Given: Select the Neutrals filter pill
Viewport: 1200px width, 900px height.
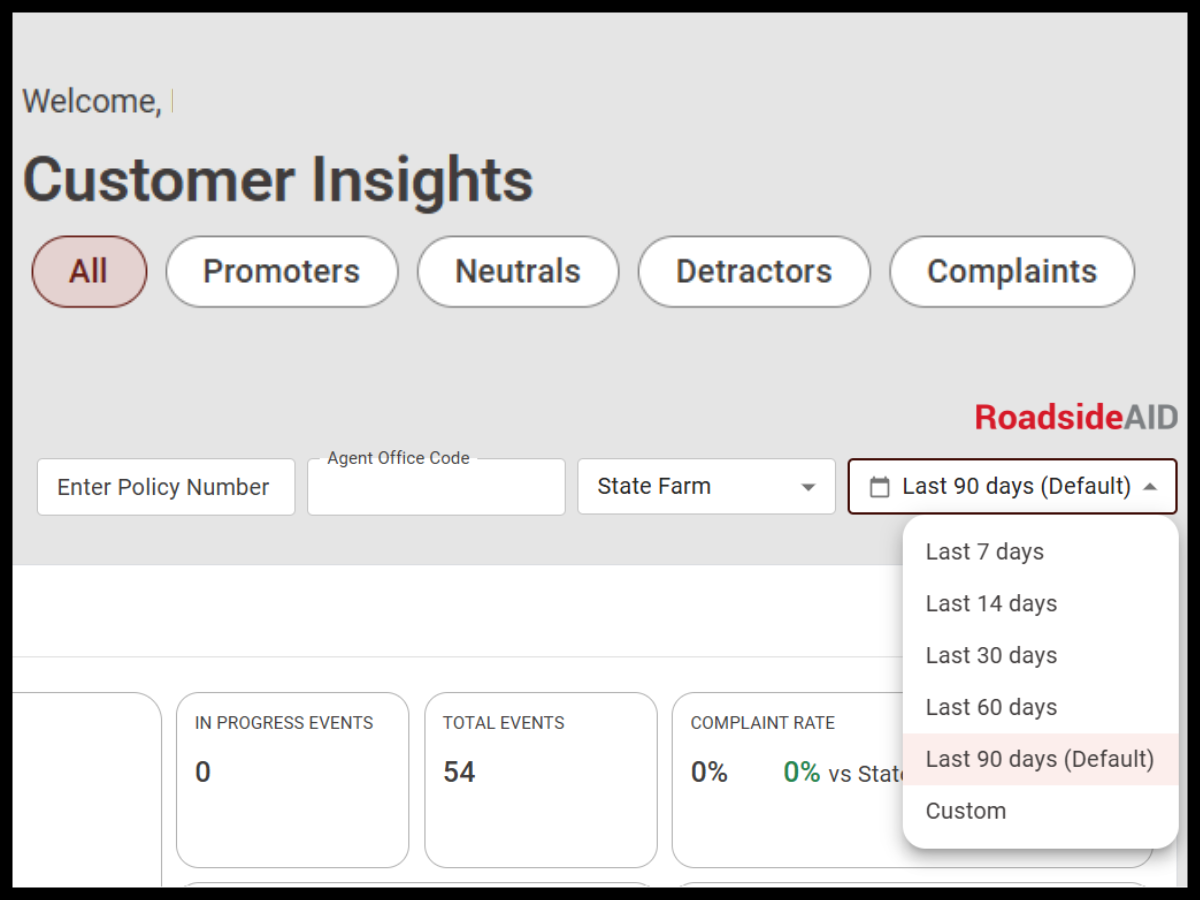Looking at the screenshot, I should pos(517,271).
